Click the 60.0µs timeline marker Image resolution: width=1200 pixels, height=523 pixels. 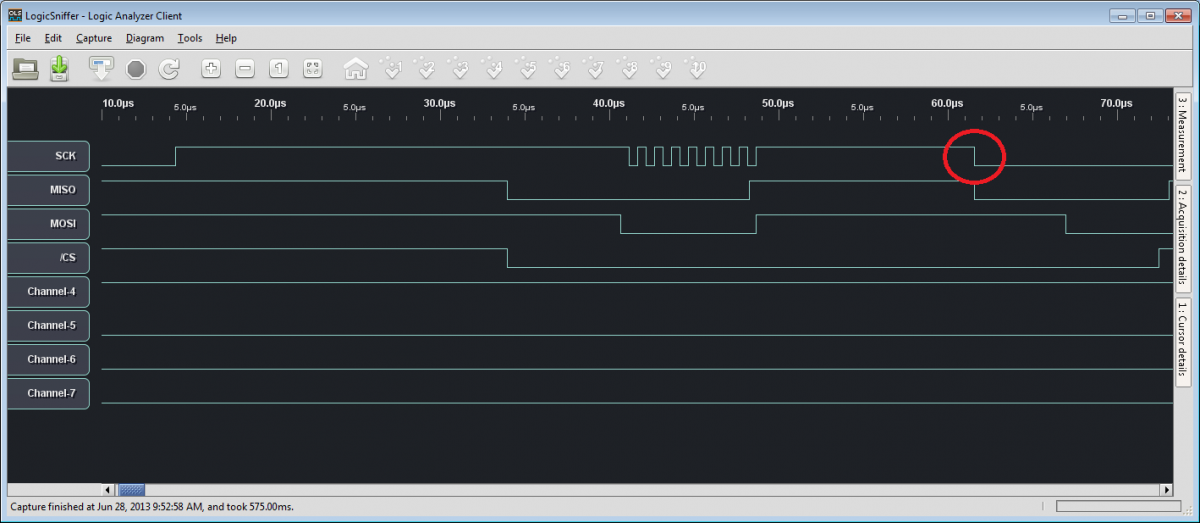(947, 103)
